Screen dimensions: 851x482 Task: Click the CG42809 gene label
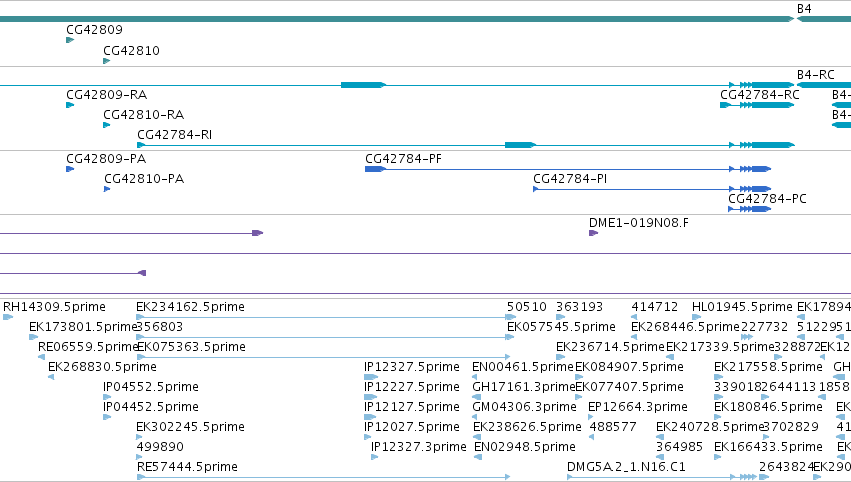(94, 30)
